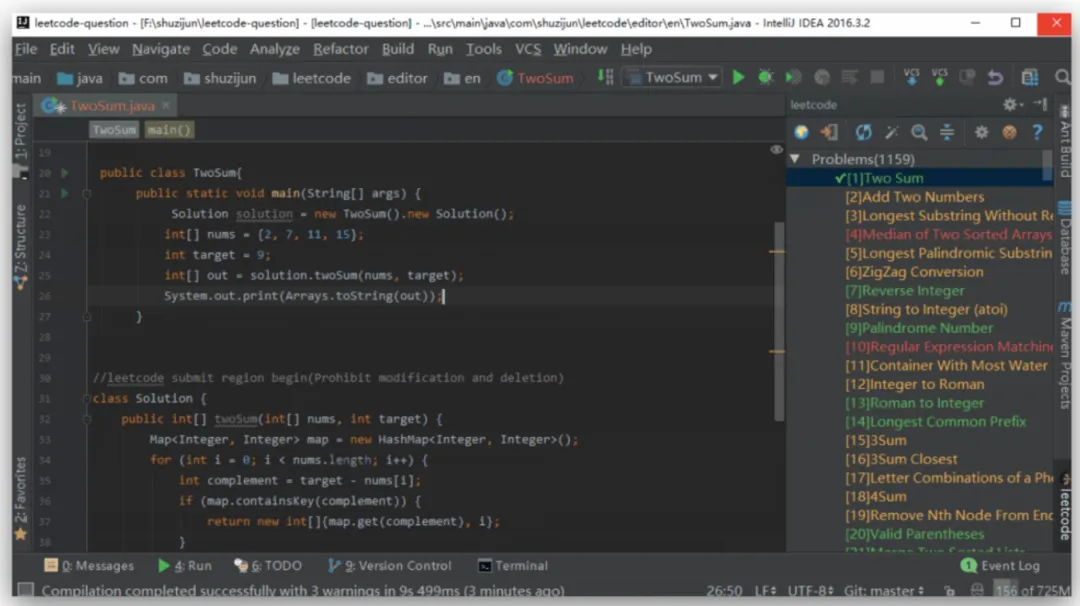Toggle the eye inspection icon in editor

(x=776, y=149)
